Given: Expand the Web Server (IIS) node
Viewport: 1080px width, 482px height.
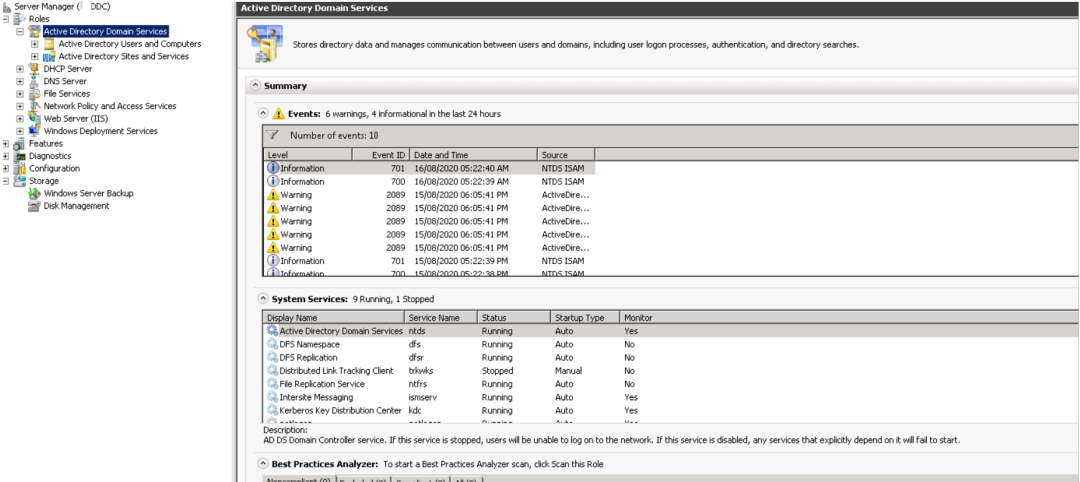Looking at the screenshot, I should (20, 118).
